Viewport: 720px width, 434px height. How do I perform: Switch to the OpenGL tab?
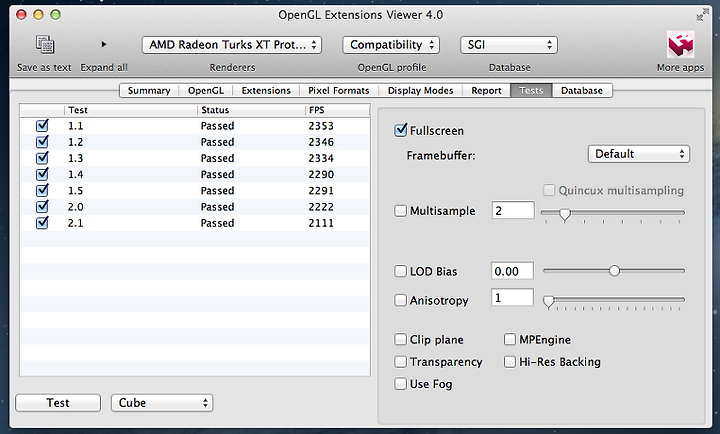tap(206, 90)
